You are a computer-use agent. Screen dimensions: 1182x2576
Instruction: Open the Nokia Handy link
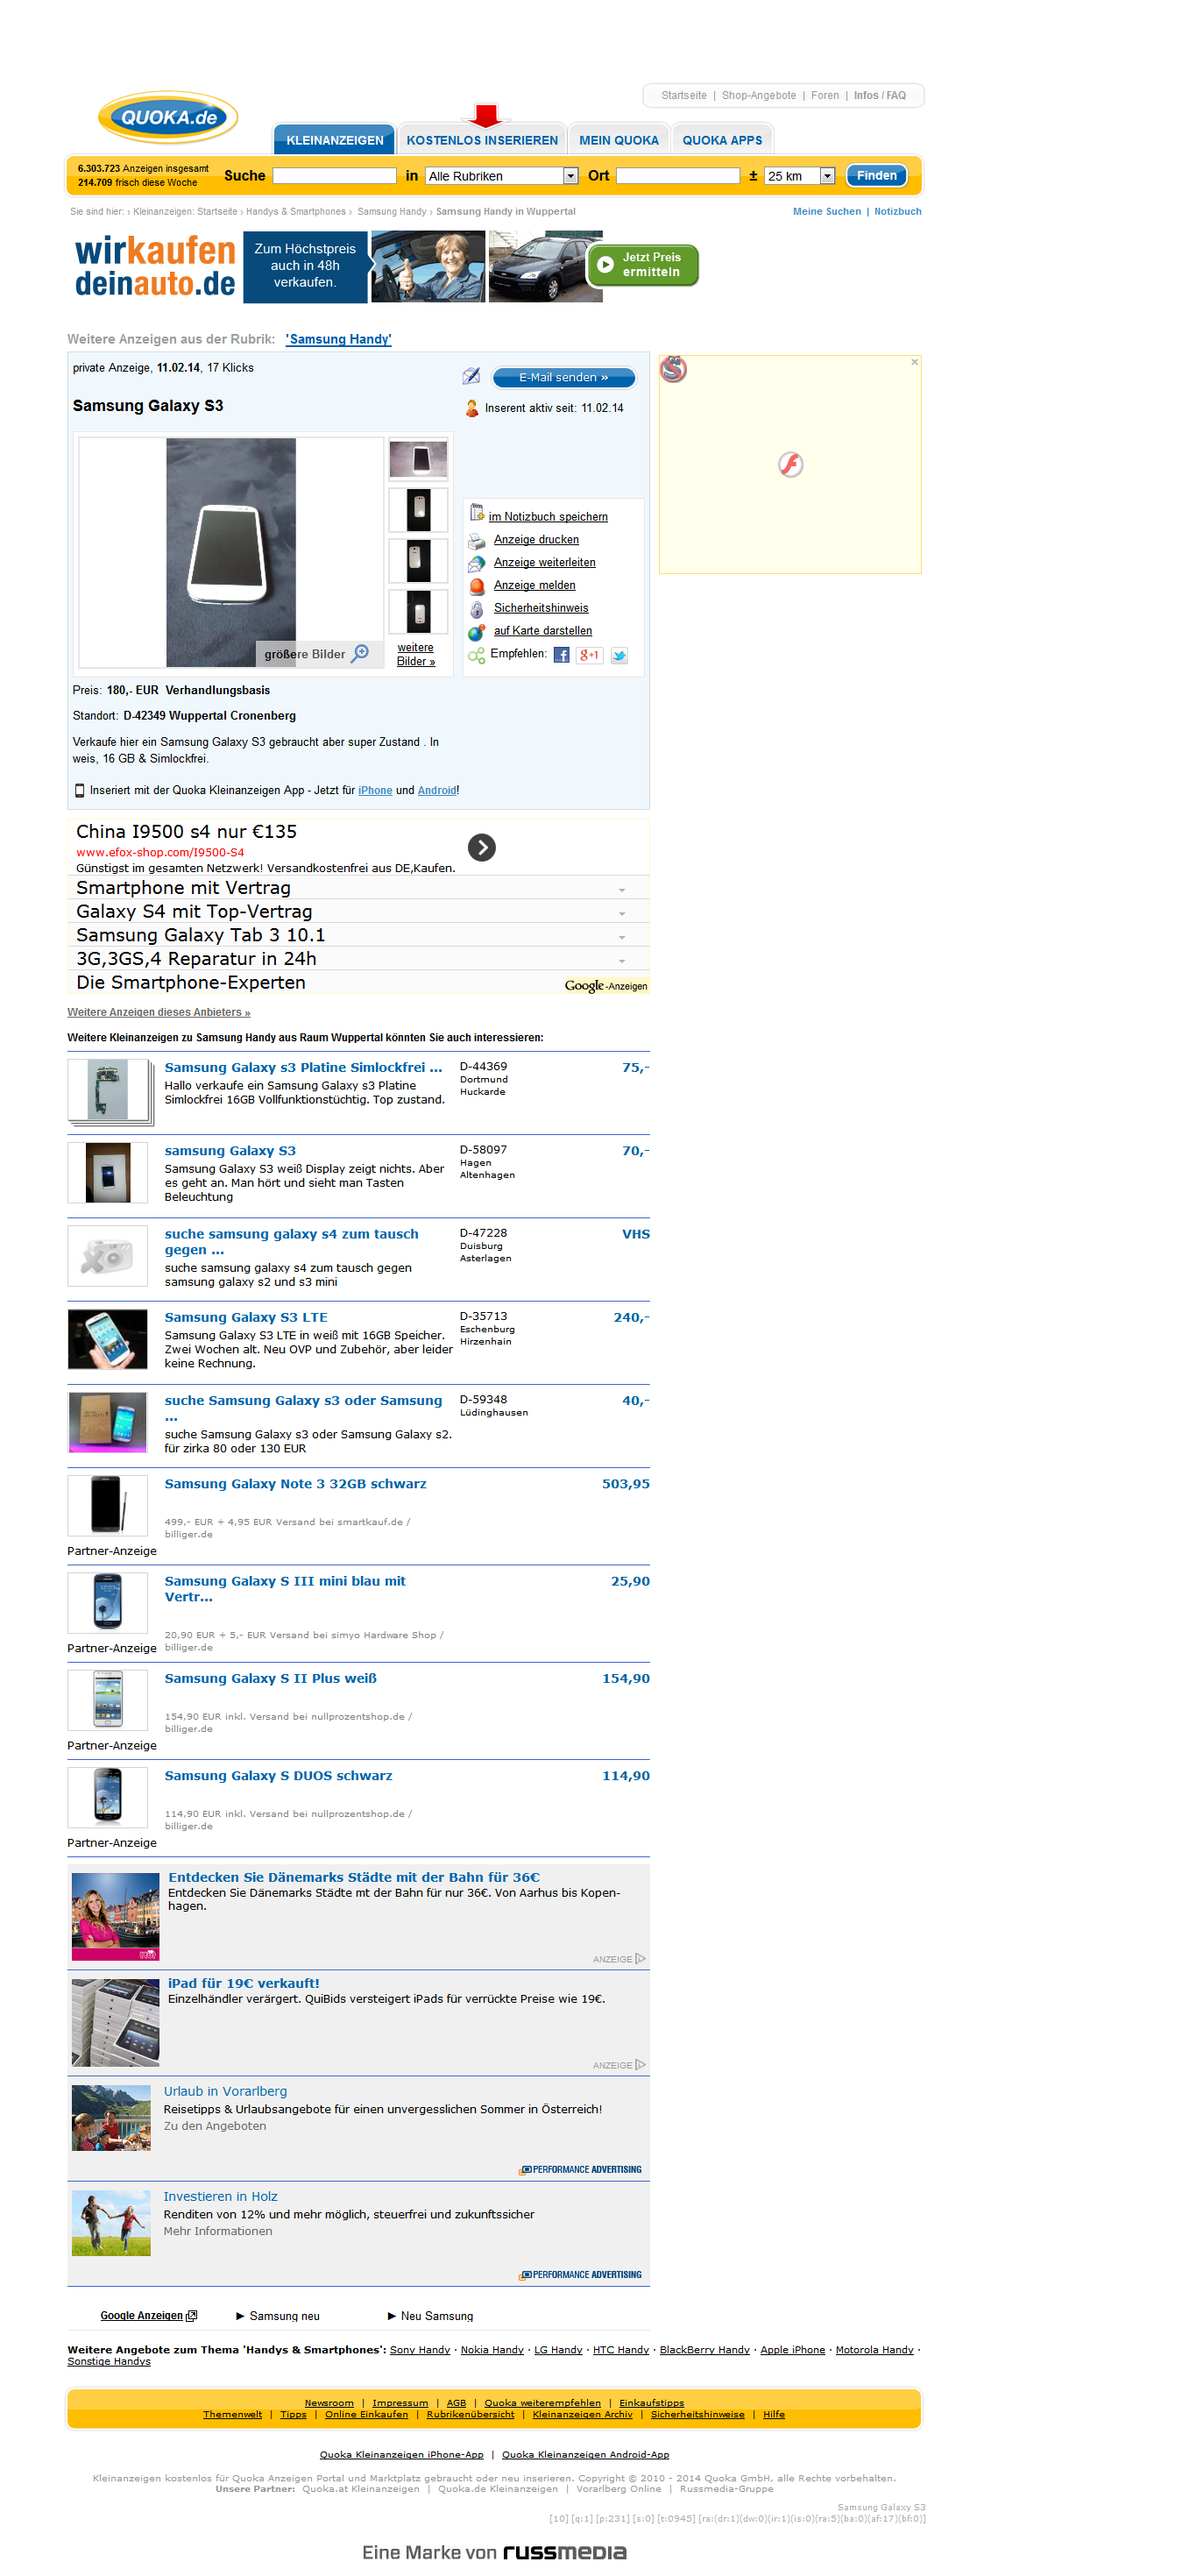pos(492,2350)
